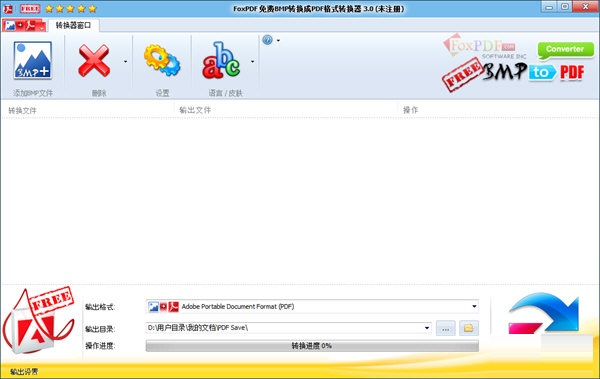This screenshot has width=600, height=379.
Task: Click the 添加BMP文件 label
Action: pos(33,93)
